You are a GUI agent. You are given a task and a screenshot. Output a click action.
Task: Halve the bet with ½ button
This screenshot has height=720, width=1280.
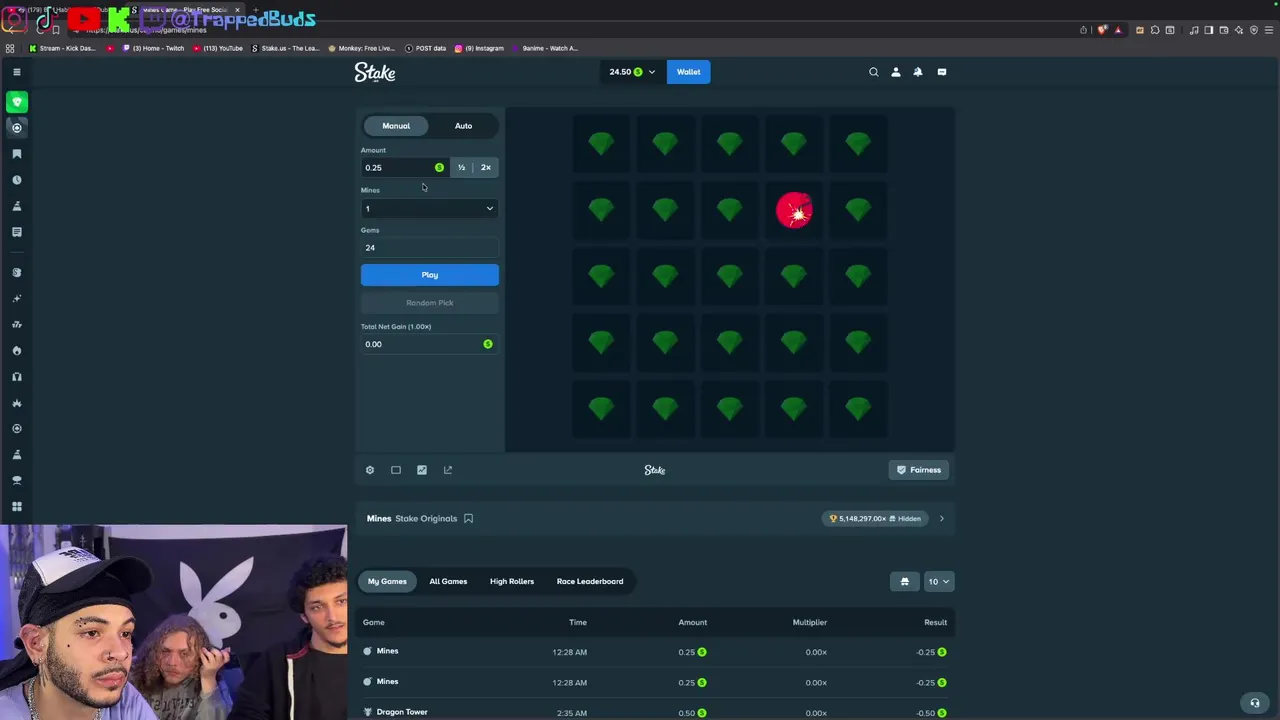click(x=461, y=168)
